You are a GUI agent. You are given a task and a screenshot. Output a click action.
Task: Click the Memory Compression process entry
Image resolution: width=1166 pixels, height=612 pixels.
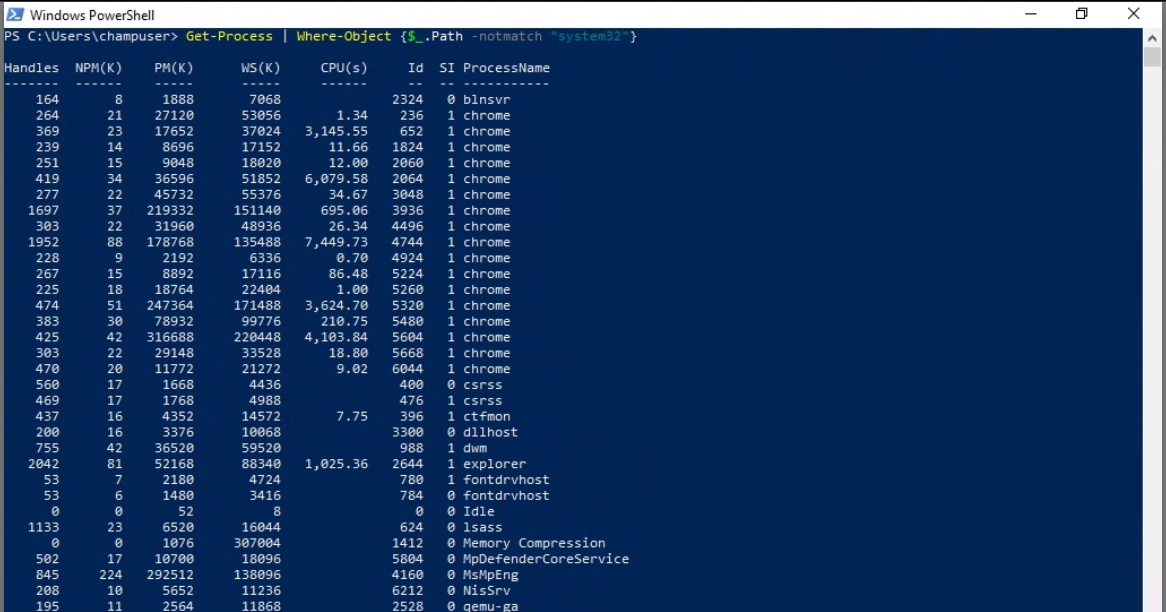pyautogui.click(x=534, y=543)
